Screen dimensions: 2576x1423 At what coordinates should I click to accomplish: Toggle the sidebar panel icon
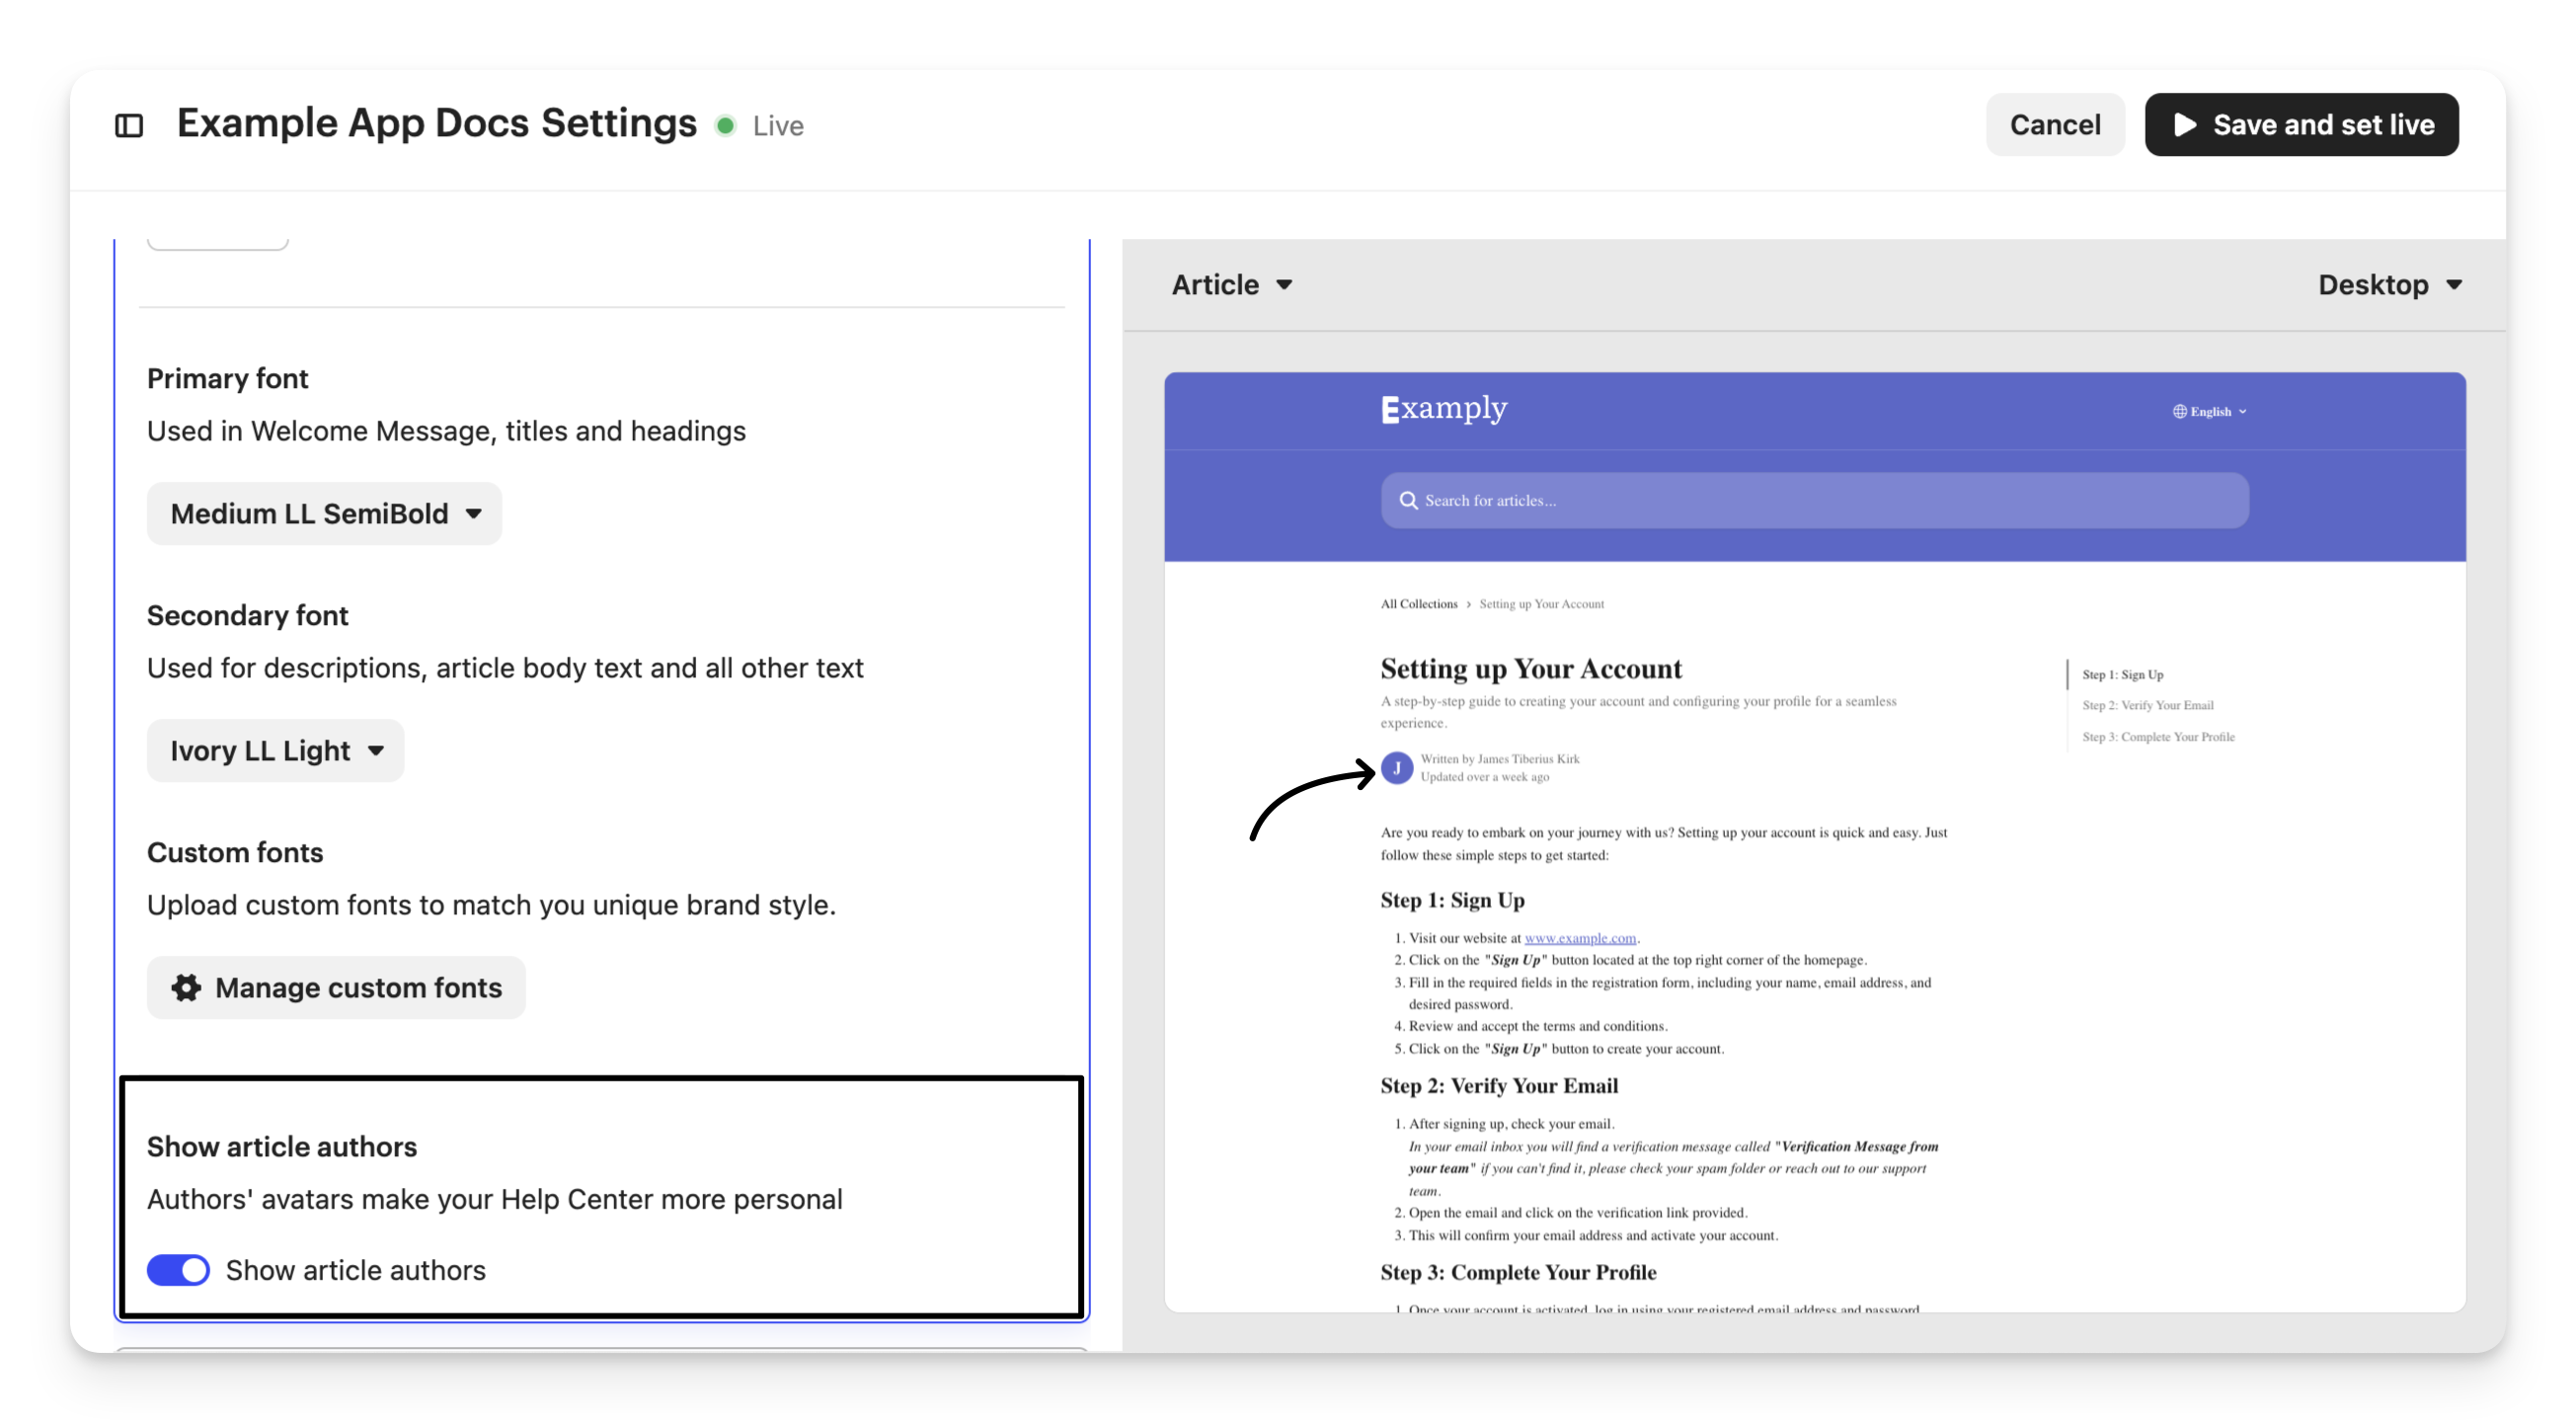point(129,126)
